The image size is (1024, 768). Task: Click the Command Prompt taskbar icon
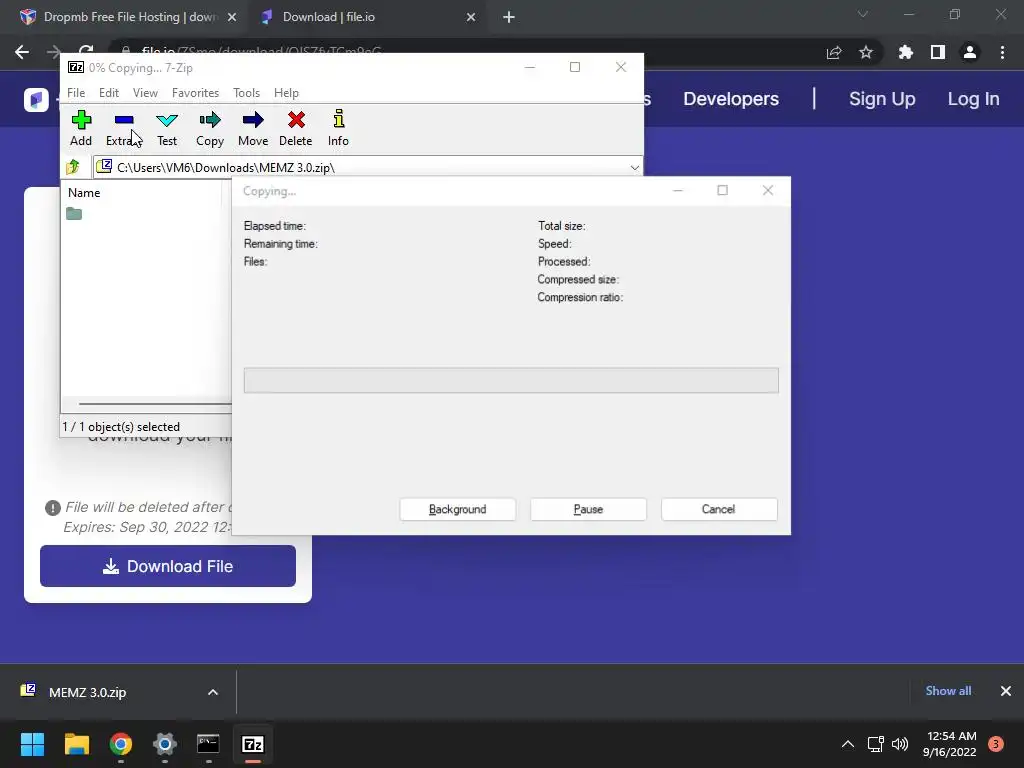click(x=208, y=744)
